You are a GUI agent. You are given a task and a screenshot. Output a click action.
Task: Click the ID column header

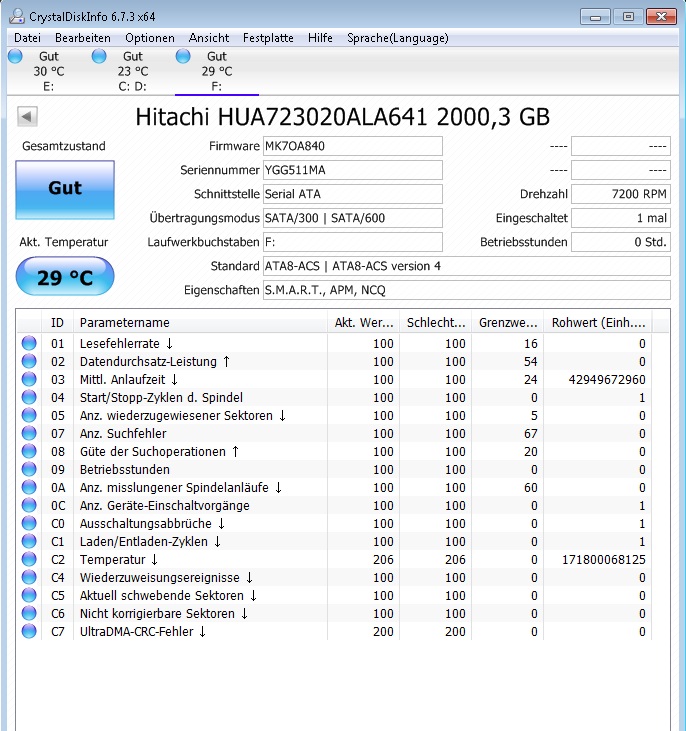coord(57,323)
